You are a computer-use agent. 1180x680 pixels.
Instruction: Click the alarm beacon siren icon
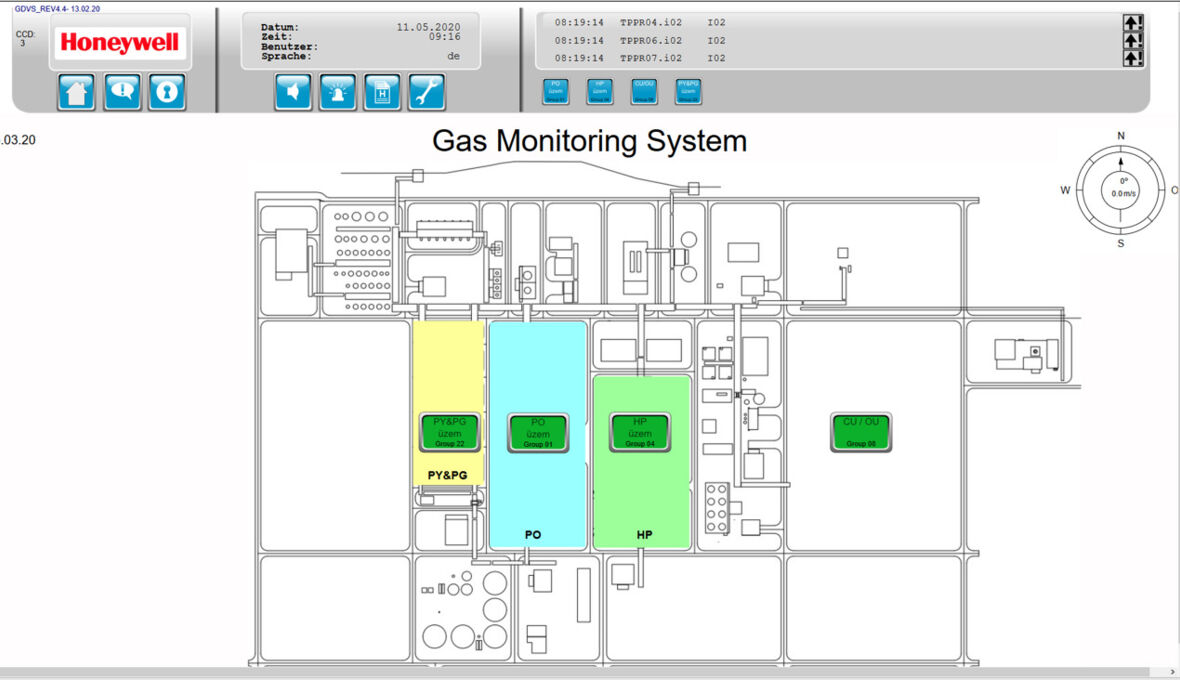(337, 92)
